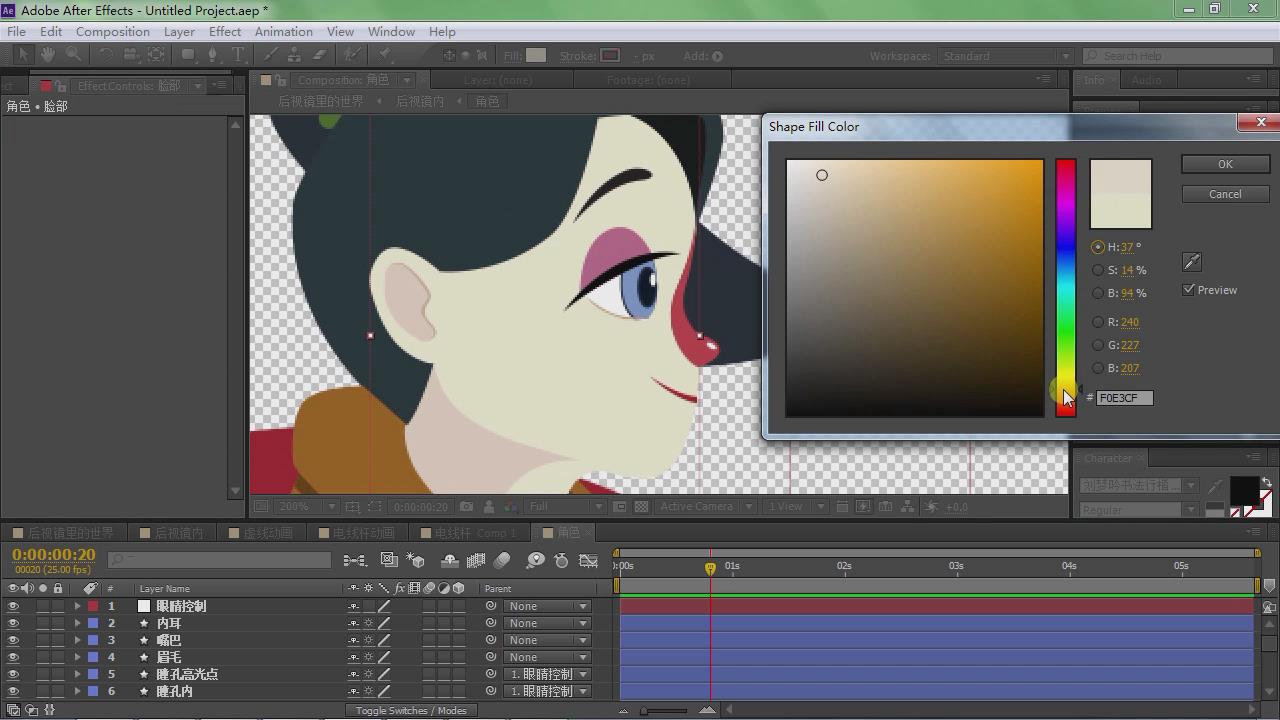1280x720 pixels.
Task: Toggle hide shy layers icon
Action: tap(450, 561)
